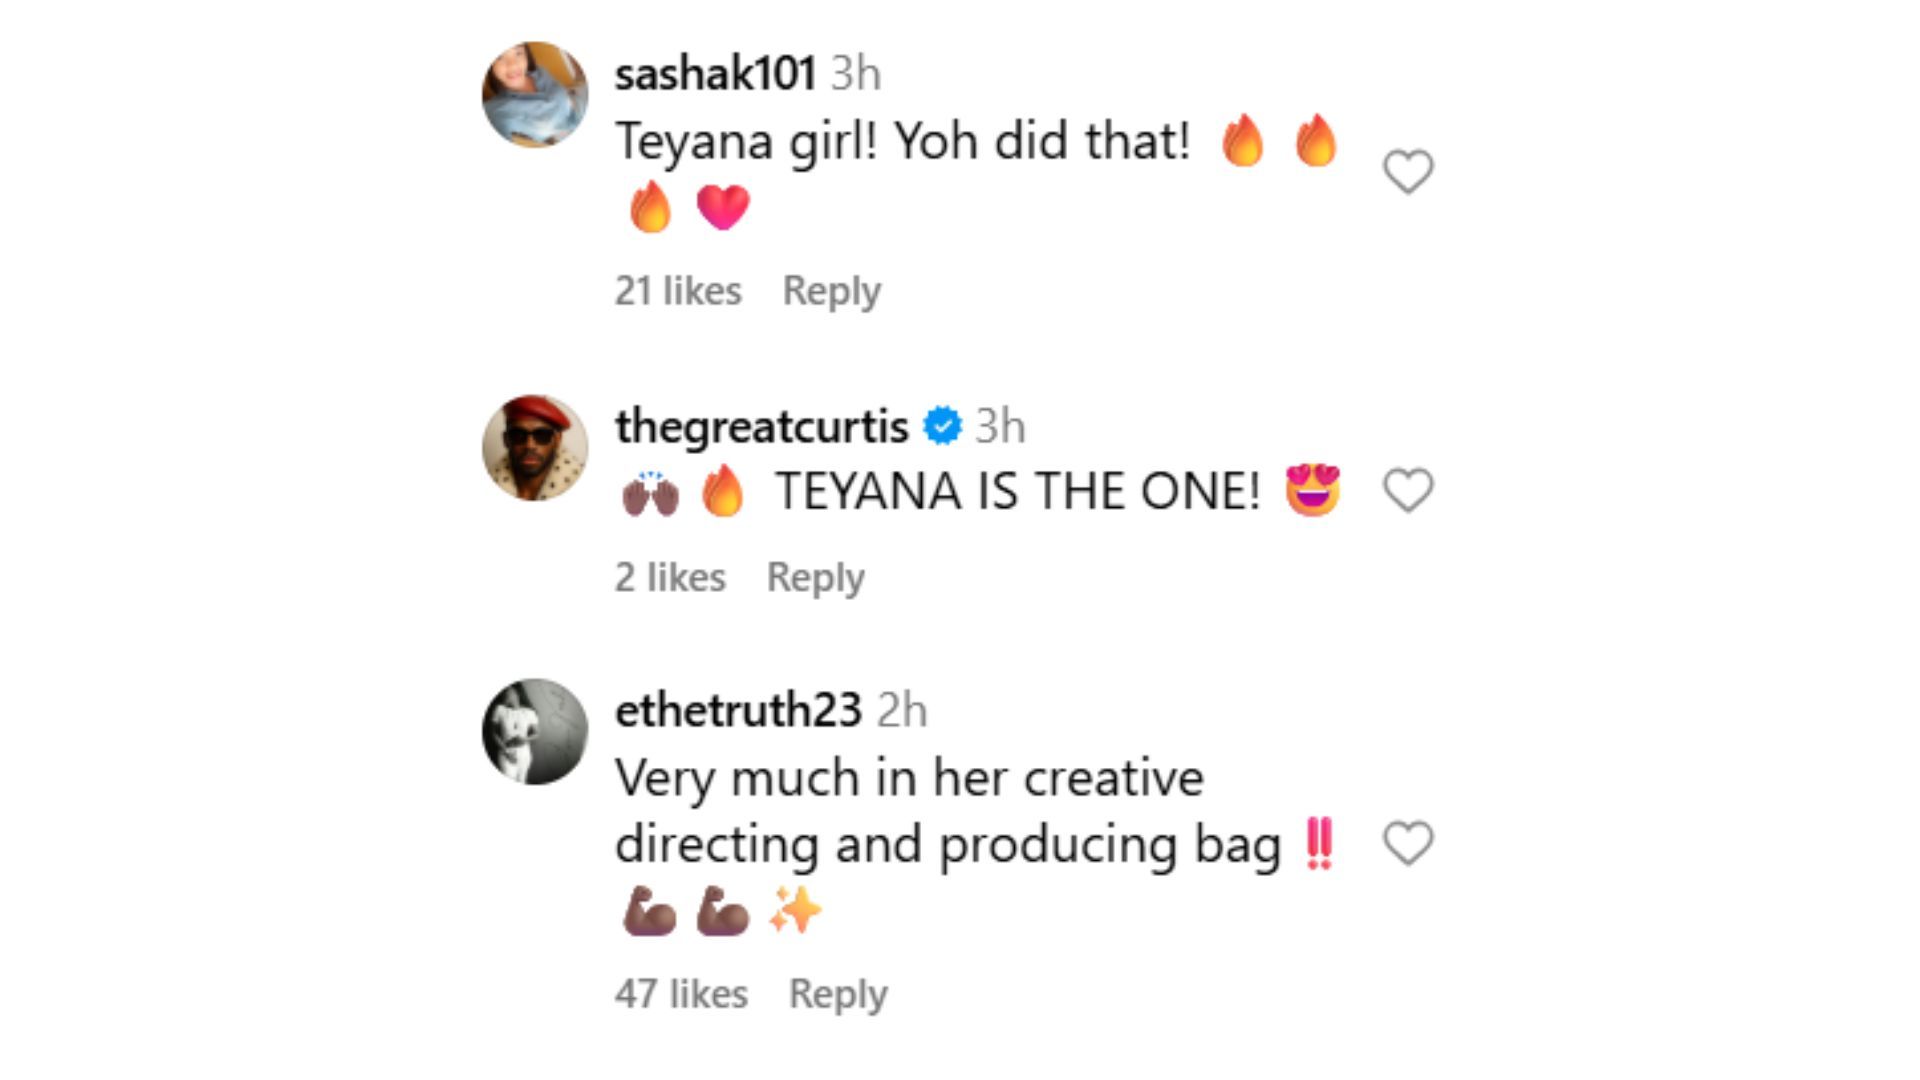
Task: Click the heart-eyes emoji in thegreatcurtis comment
Action: click(x=1312, y=490)
